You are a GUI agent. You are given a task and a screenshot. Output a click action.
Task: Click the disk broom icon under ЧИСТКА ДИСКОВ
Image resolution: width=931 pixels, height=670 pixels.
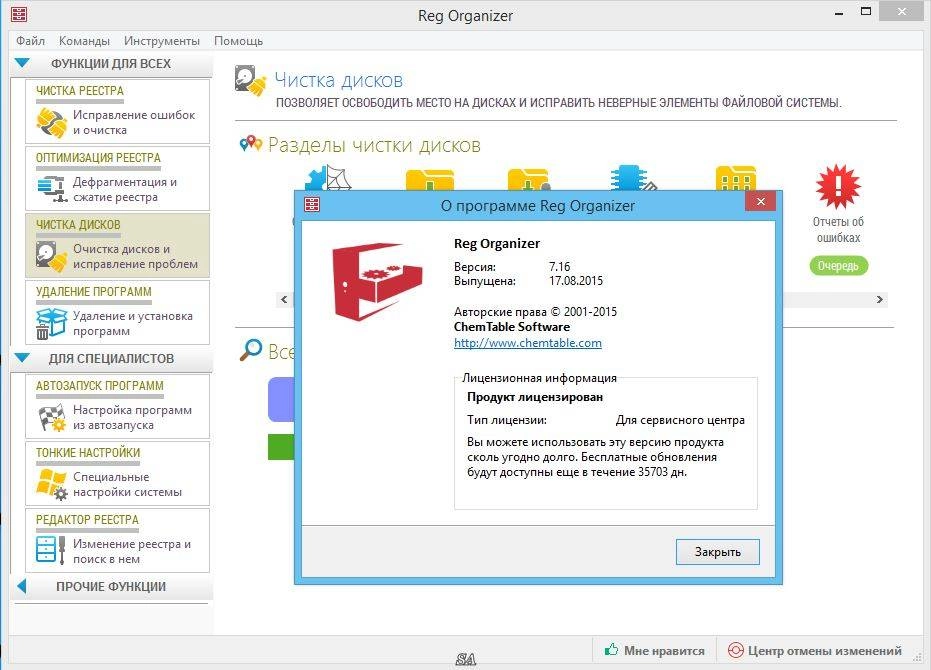coord(52,256)
